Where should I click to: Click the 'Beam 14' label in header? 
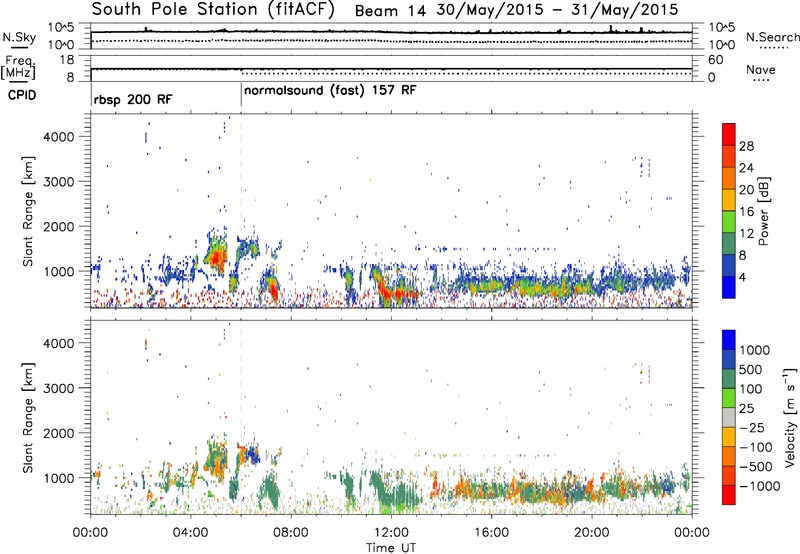(390, 11)
